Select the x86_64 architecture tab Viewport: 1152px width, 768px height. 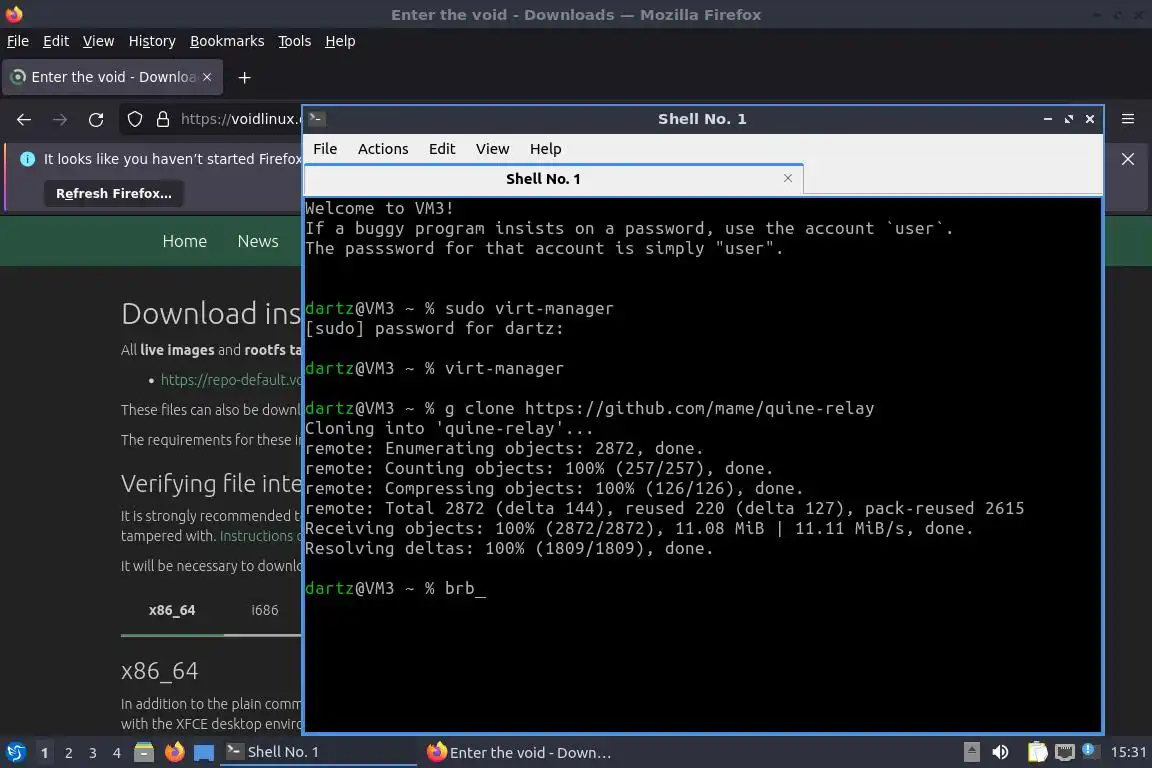(x=172, y=610)
